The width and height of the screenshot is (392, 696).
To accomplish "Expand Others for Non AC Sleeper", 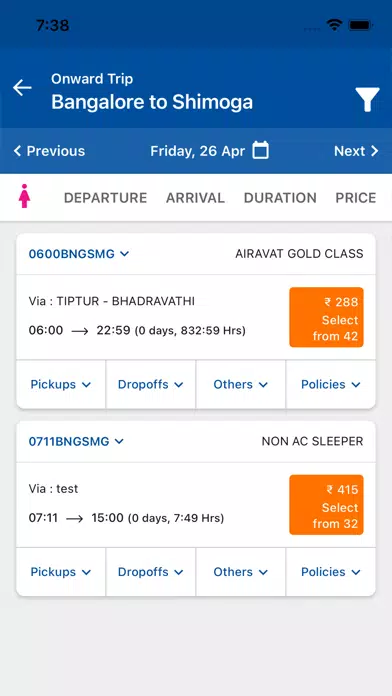I will point(241,572).
